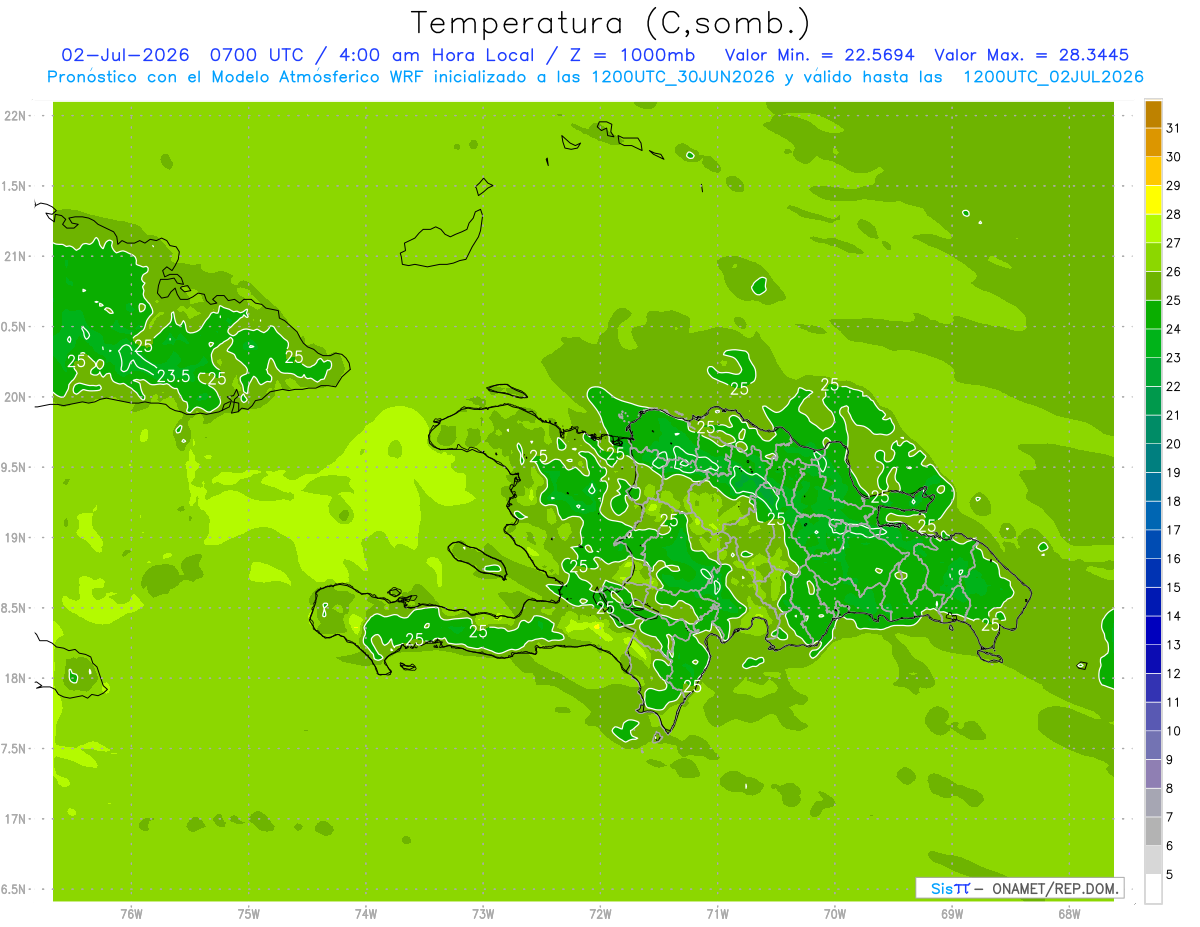Click the '1.5N' latitude axis label
Screen dimensions: 1200x927
point(15,186)
